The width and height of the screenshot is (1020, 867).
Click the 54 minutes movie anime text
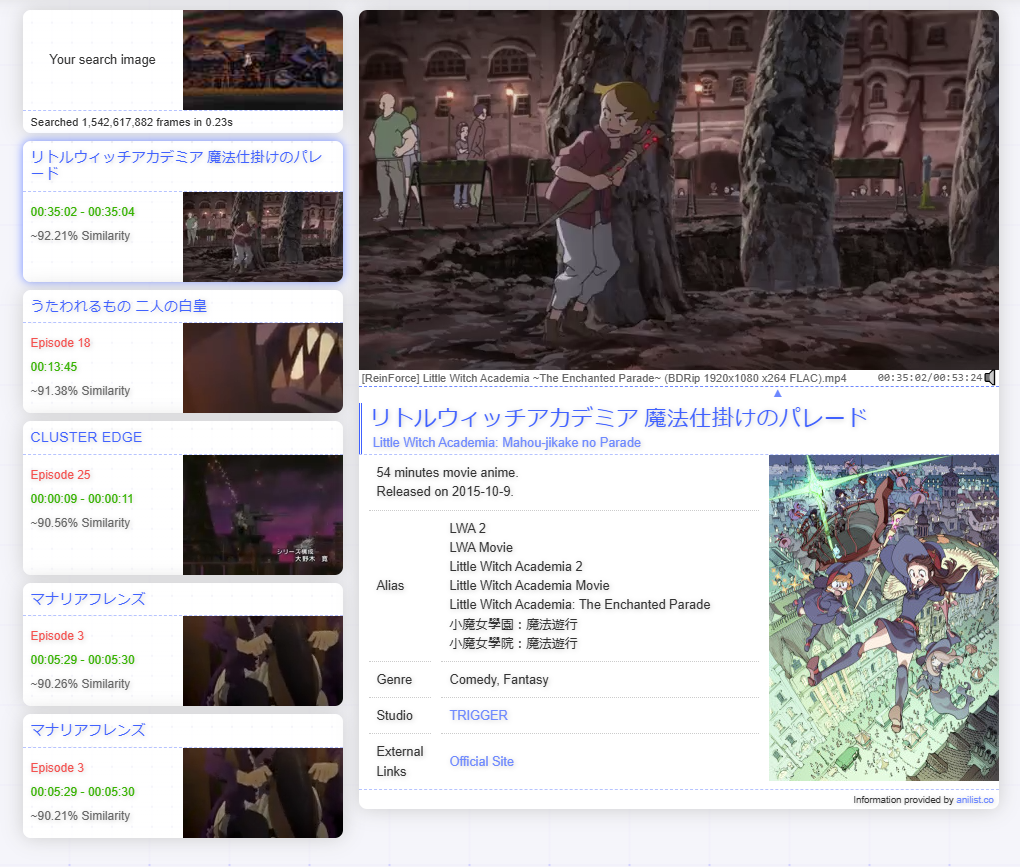click(448, 473)
